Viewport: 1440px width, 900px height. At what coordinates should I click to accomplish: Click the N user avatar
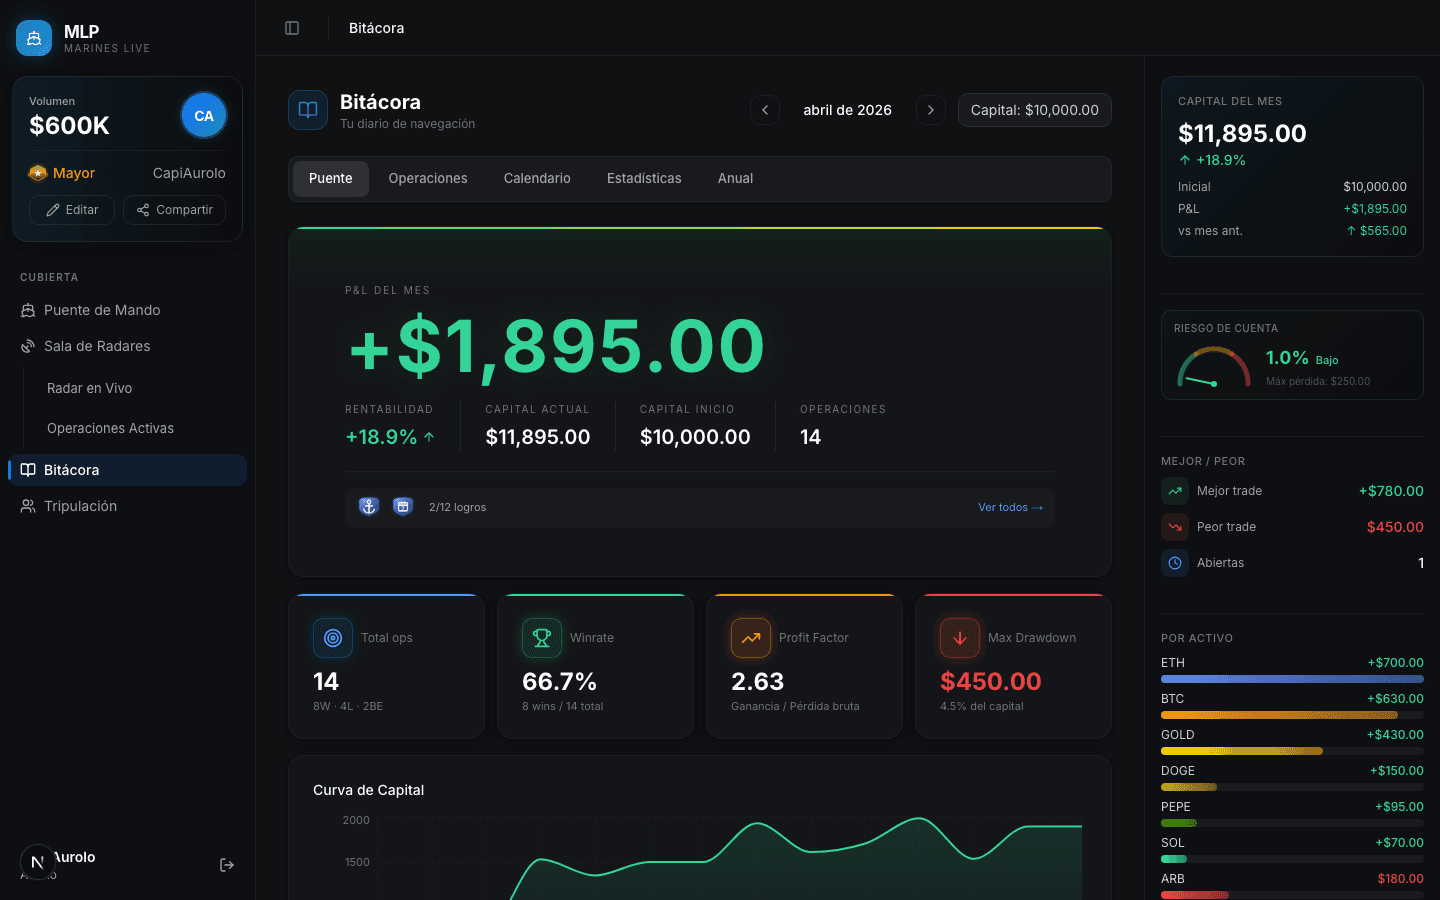[38, 862]
